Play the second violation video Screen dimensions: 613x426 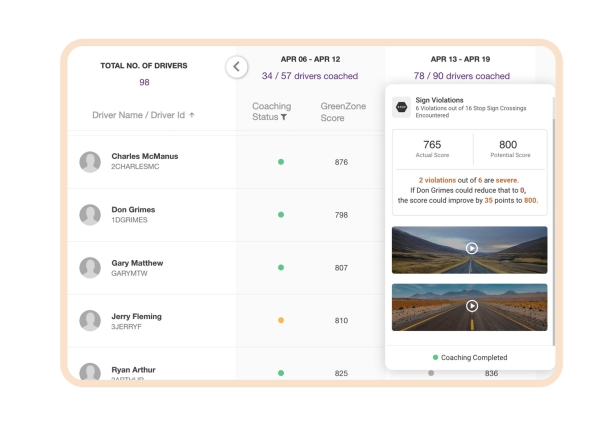click(471, 306)
